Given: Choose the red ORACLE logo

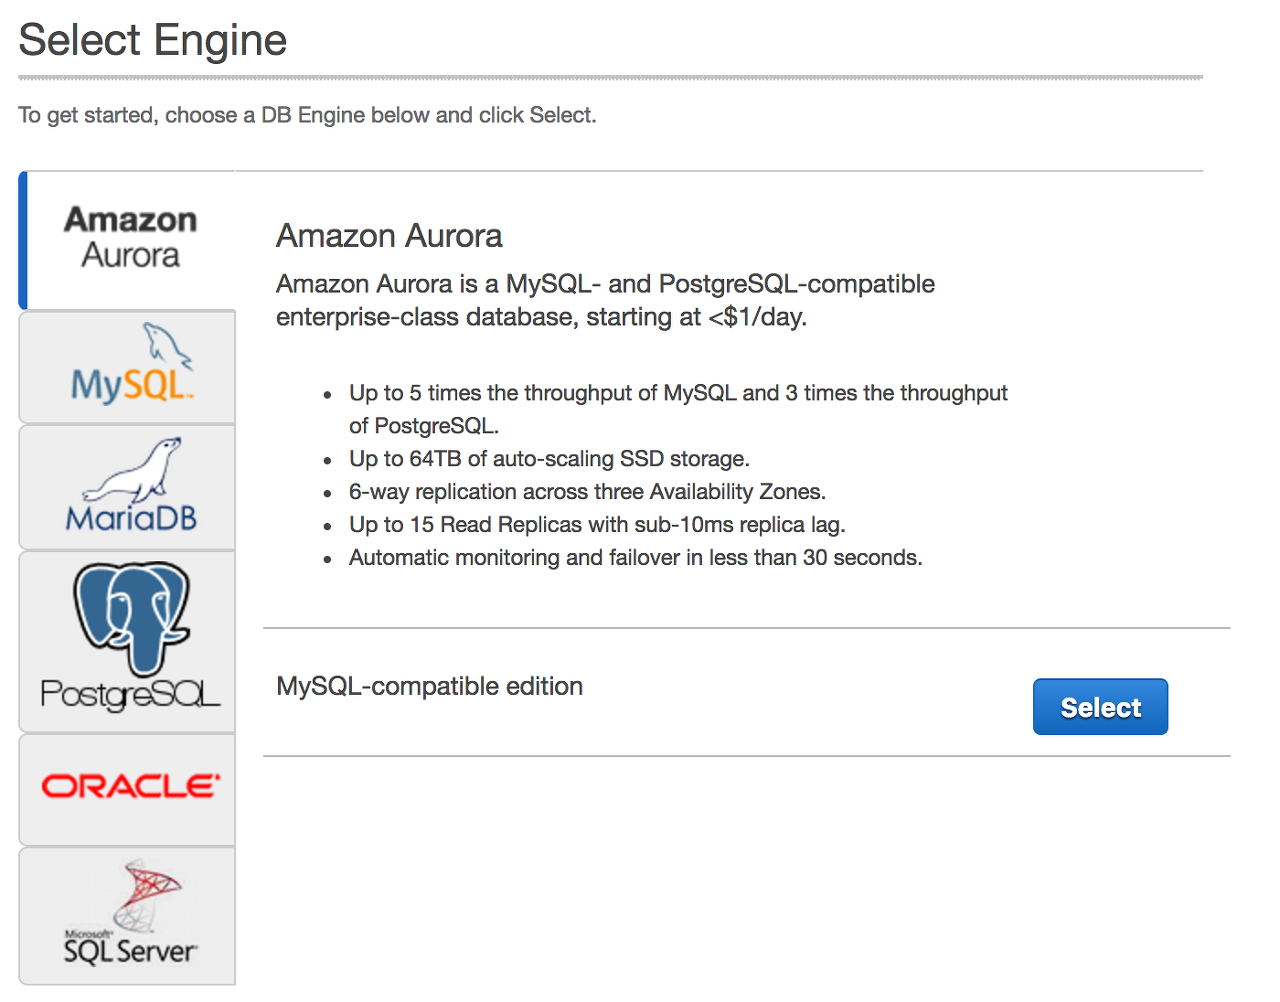Looking at the screenshot, I should 130,786.
